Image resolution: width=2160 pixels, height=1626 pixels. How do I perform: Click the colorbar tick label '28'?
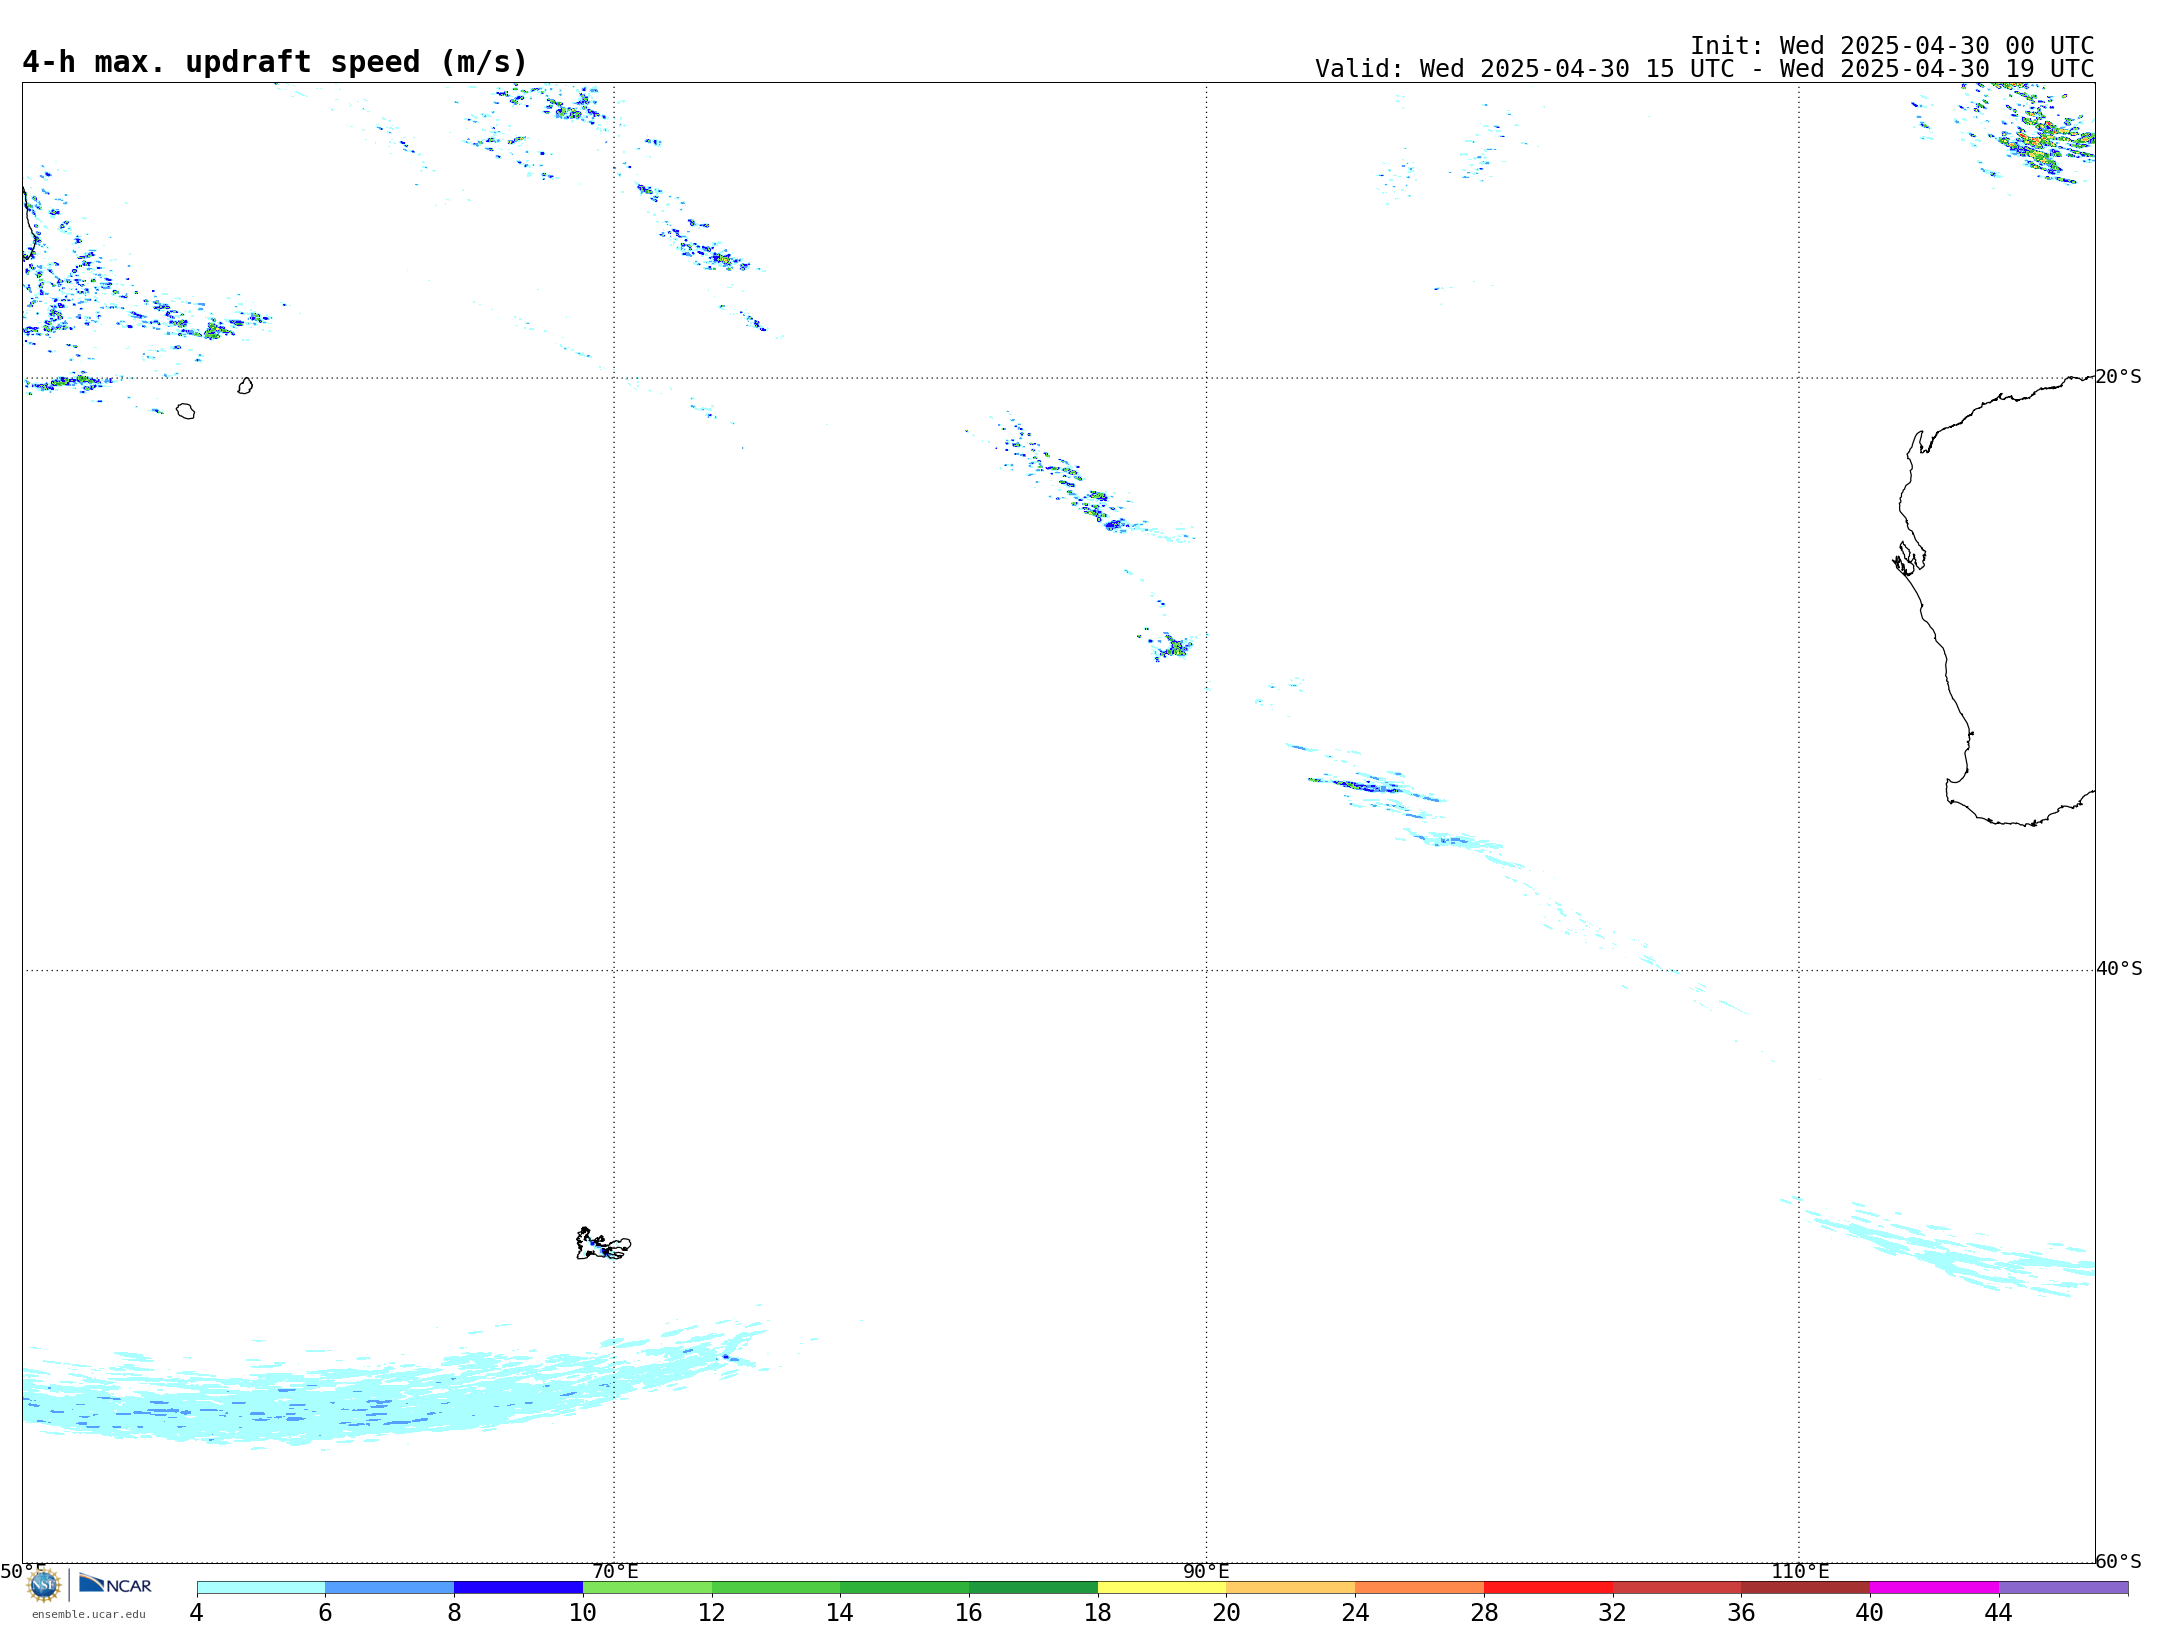[1484, 1612]
